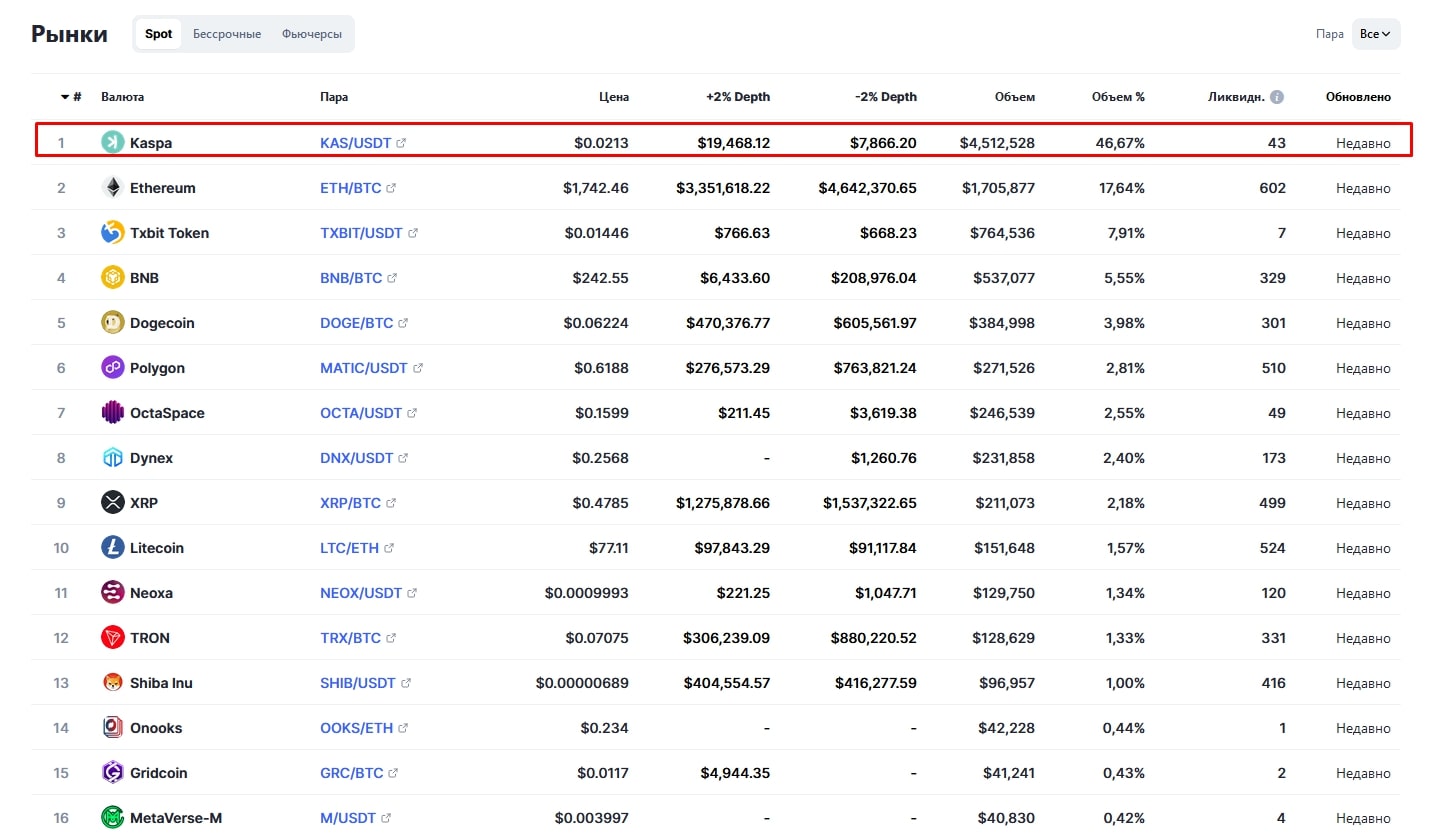The height and width of the screenshot is (835, 1446).
Task: Click the Litecoin logo icon
Action: pyautogui.click(x=113, y=547)
